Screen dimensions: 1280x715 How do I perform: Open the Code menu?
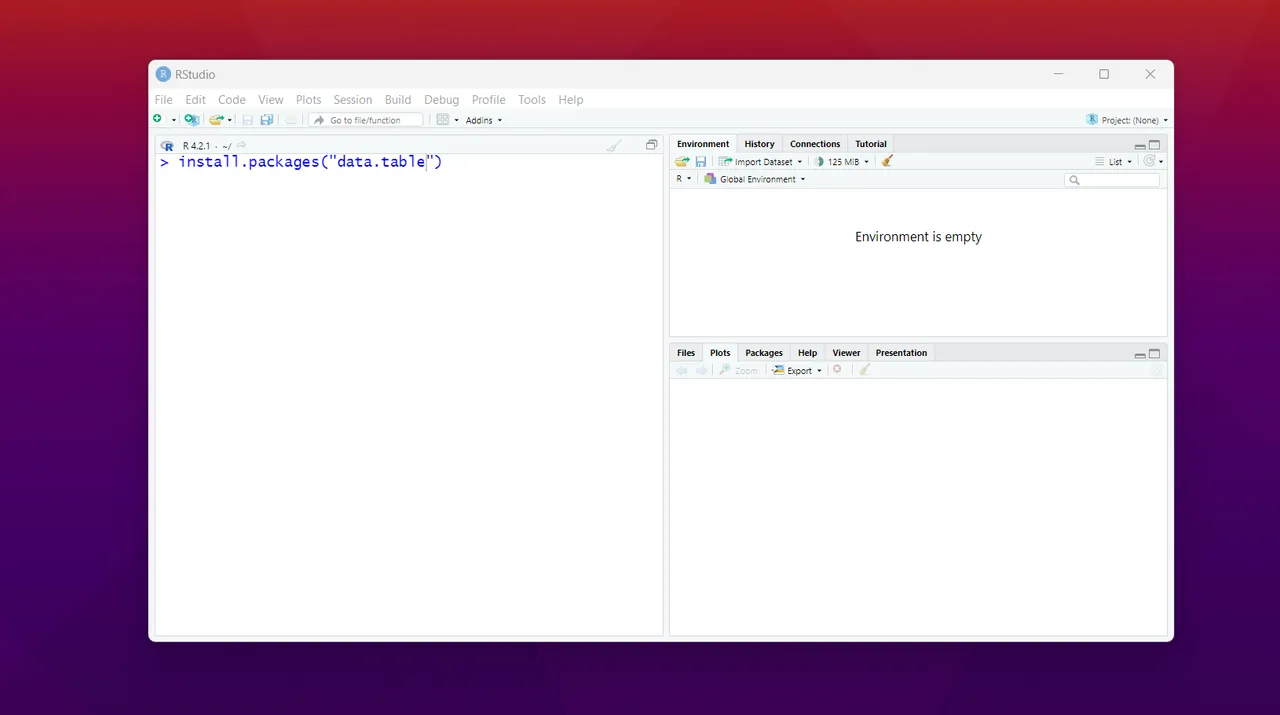point(232,100)
